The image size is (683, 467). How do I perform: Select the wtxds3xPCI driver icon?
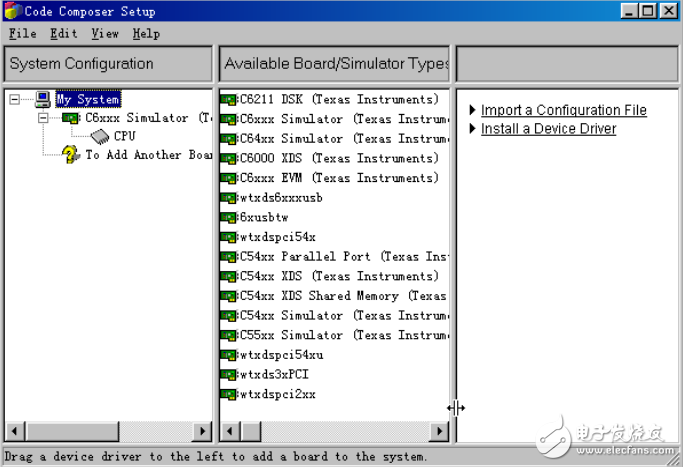(228, 375)
